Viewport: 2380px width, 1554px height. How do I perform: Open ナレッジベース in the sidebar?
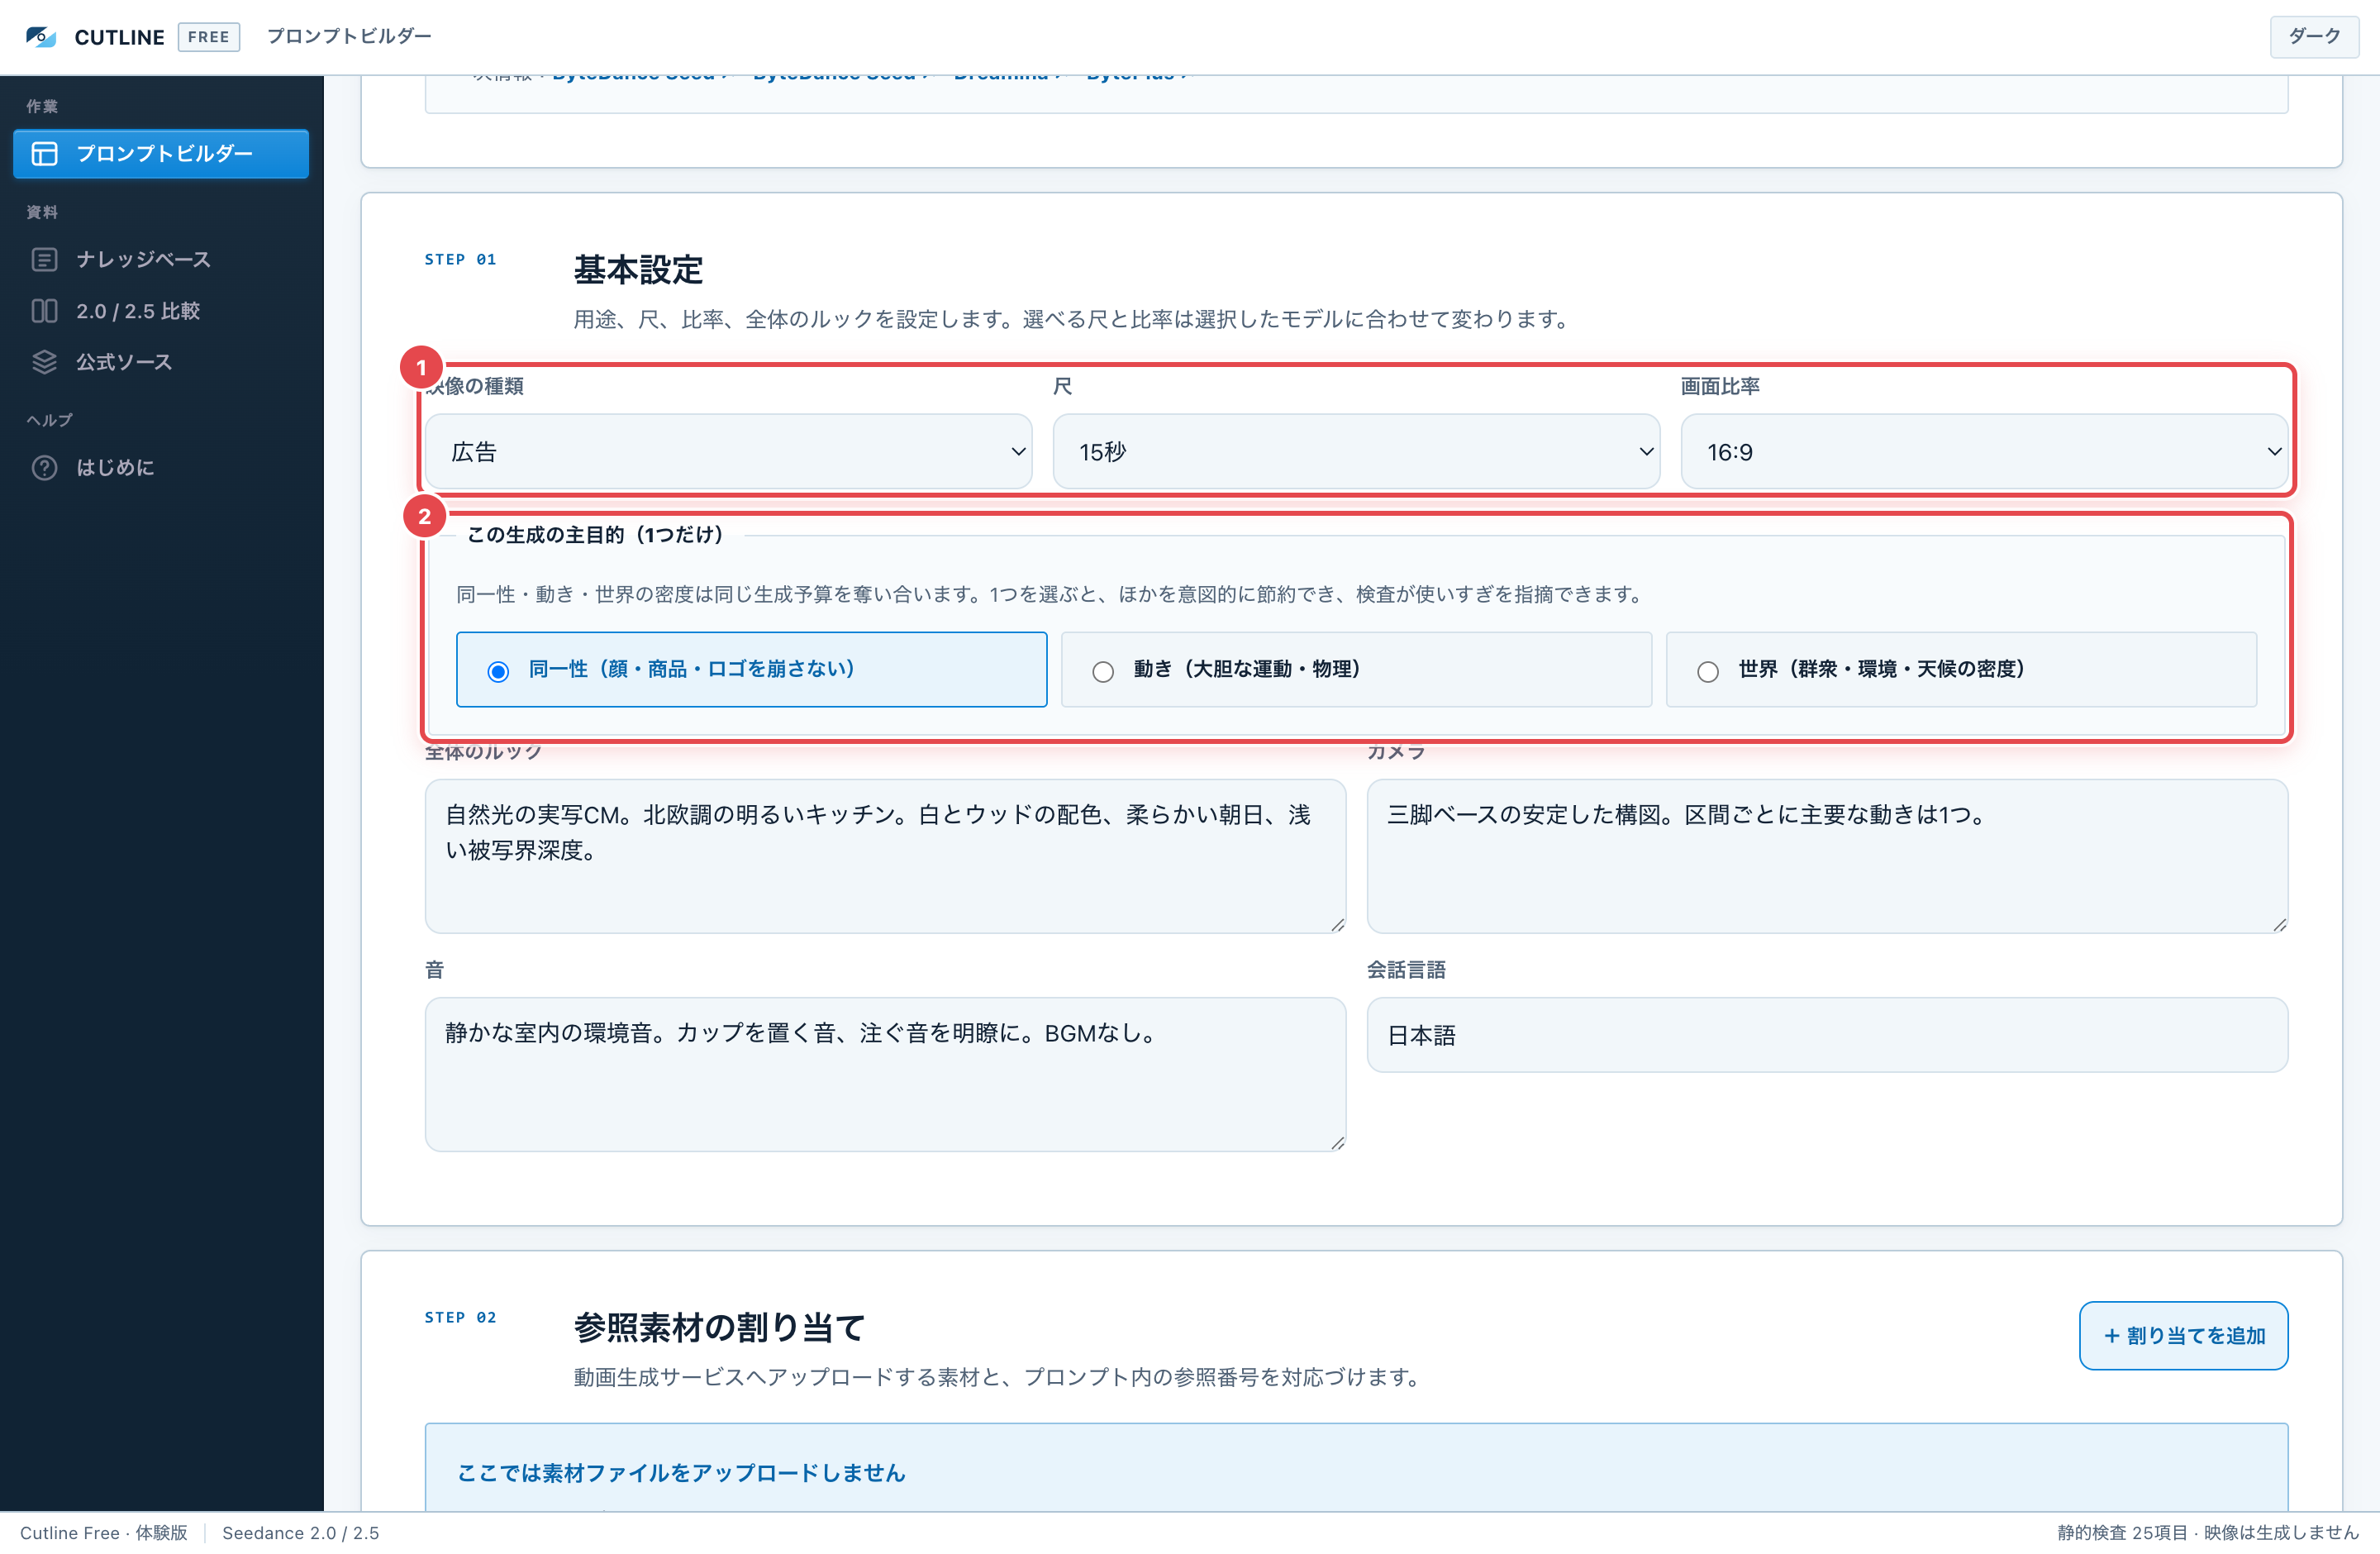(161, 259)
